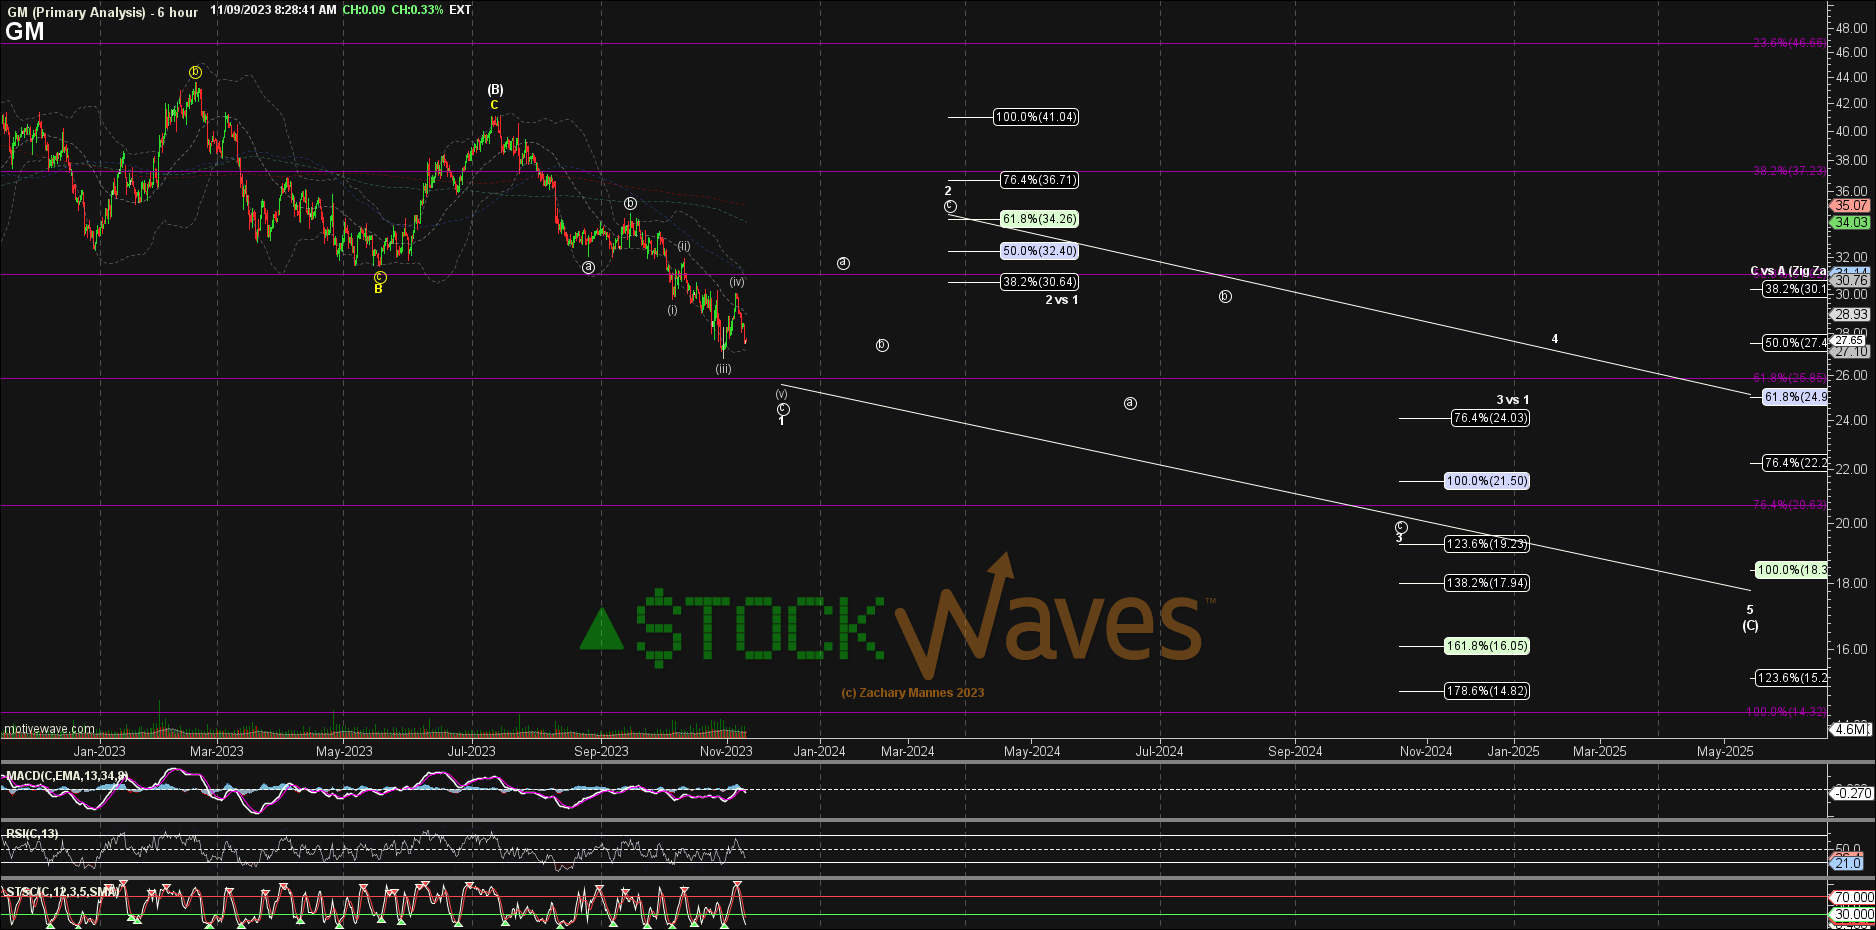The width and height of the screenshot is (1876, 930).
Task: Select the 38.2%(30.64) retracement label
Action: 1040,282
